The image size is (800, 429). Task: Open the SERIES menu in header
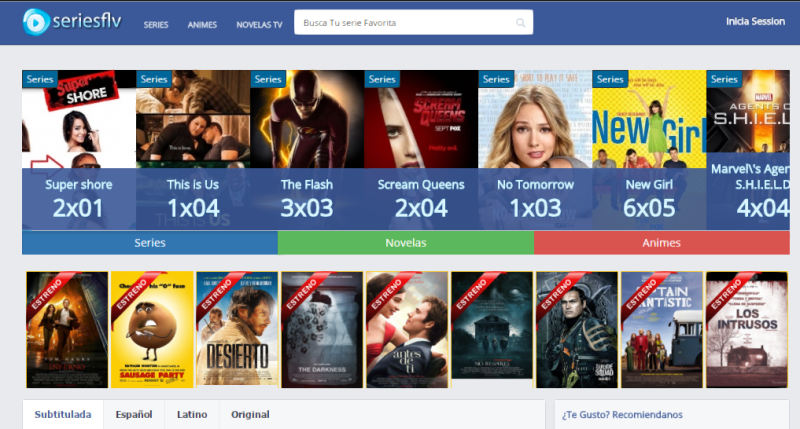pos(156,24)
